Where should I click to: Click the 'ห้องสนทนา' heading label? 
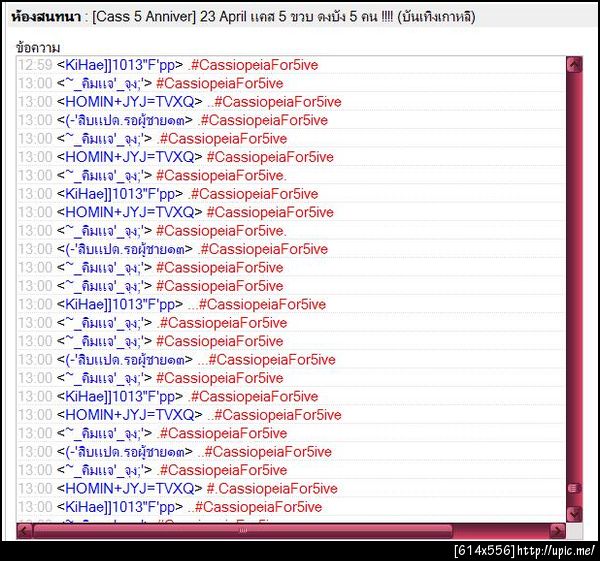tap(46, 17)
